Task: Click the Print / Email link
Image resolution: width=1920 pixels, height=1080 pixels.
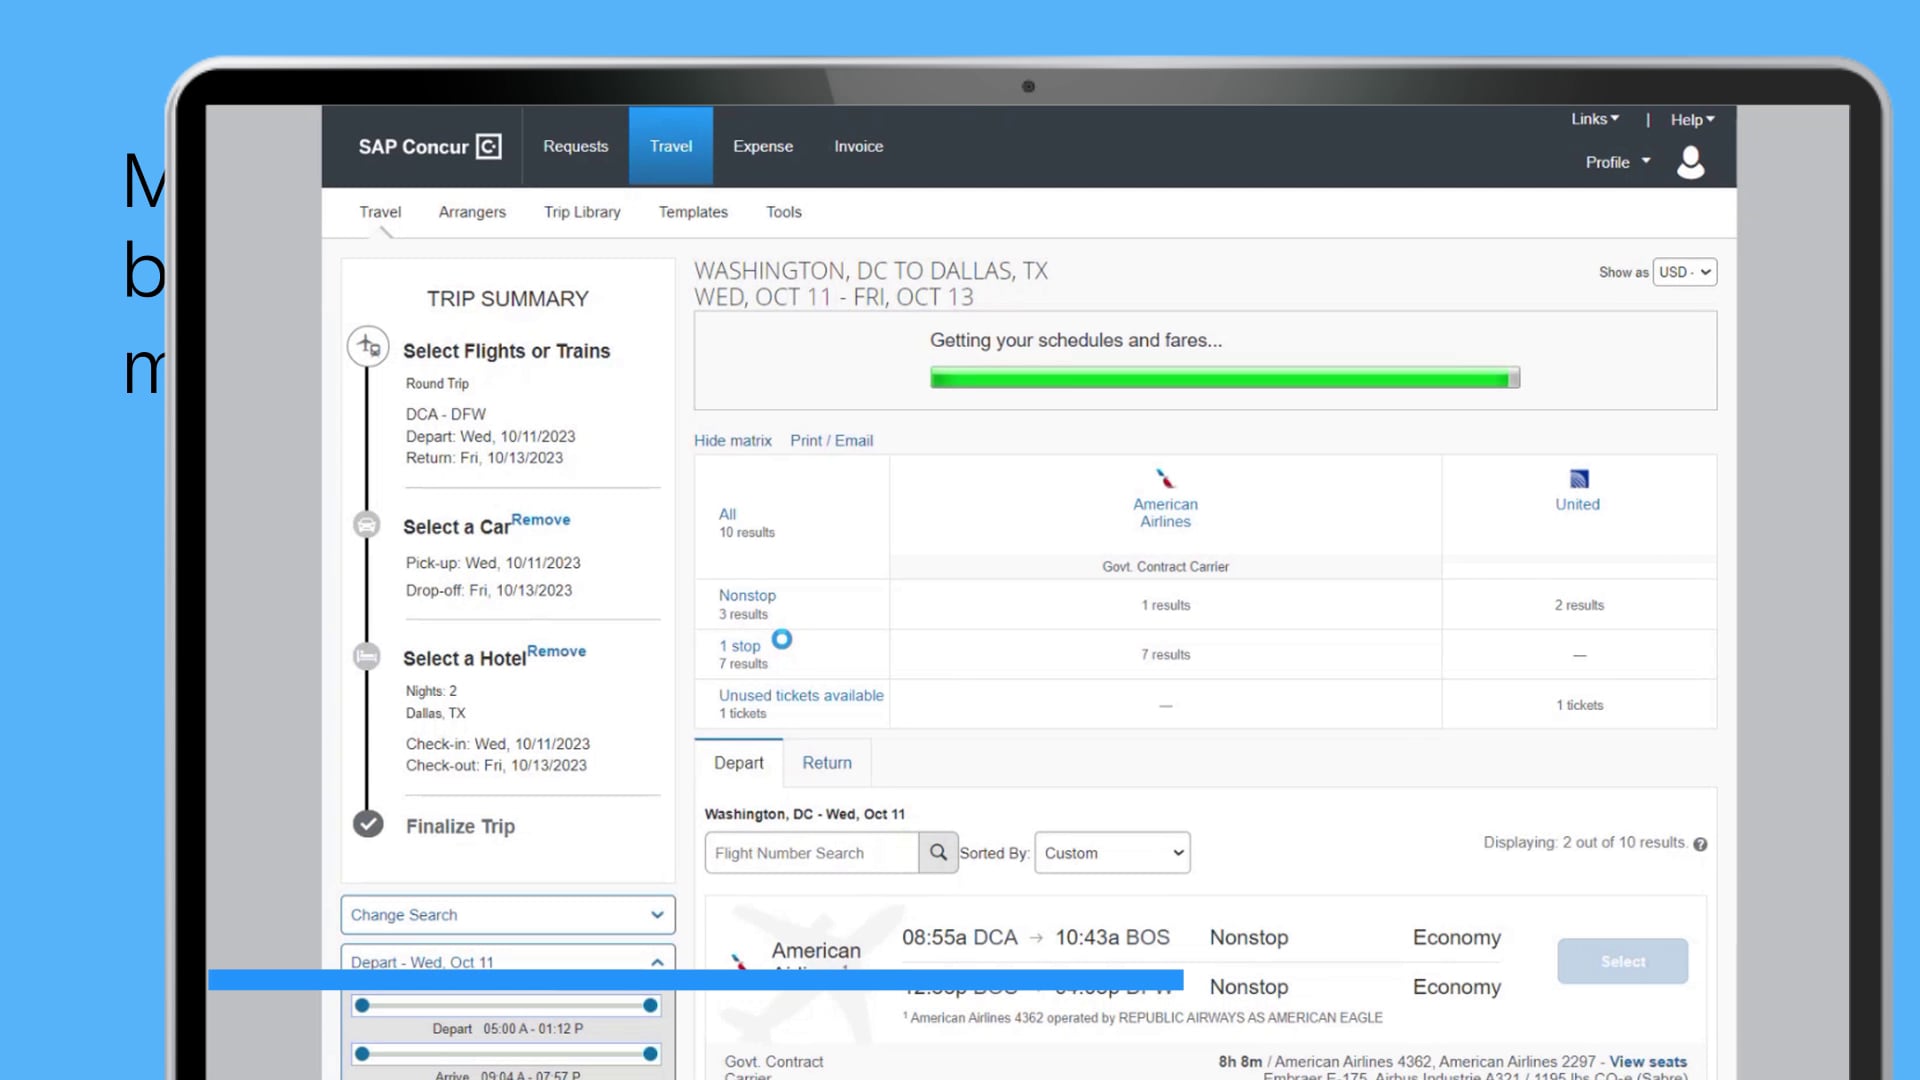Action: (831, 439)
